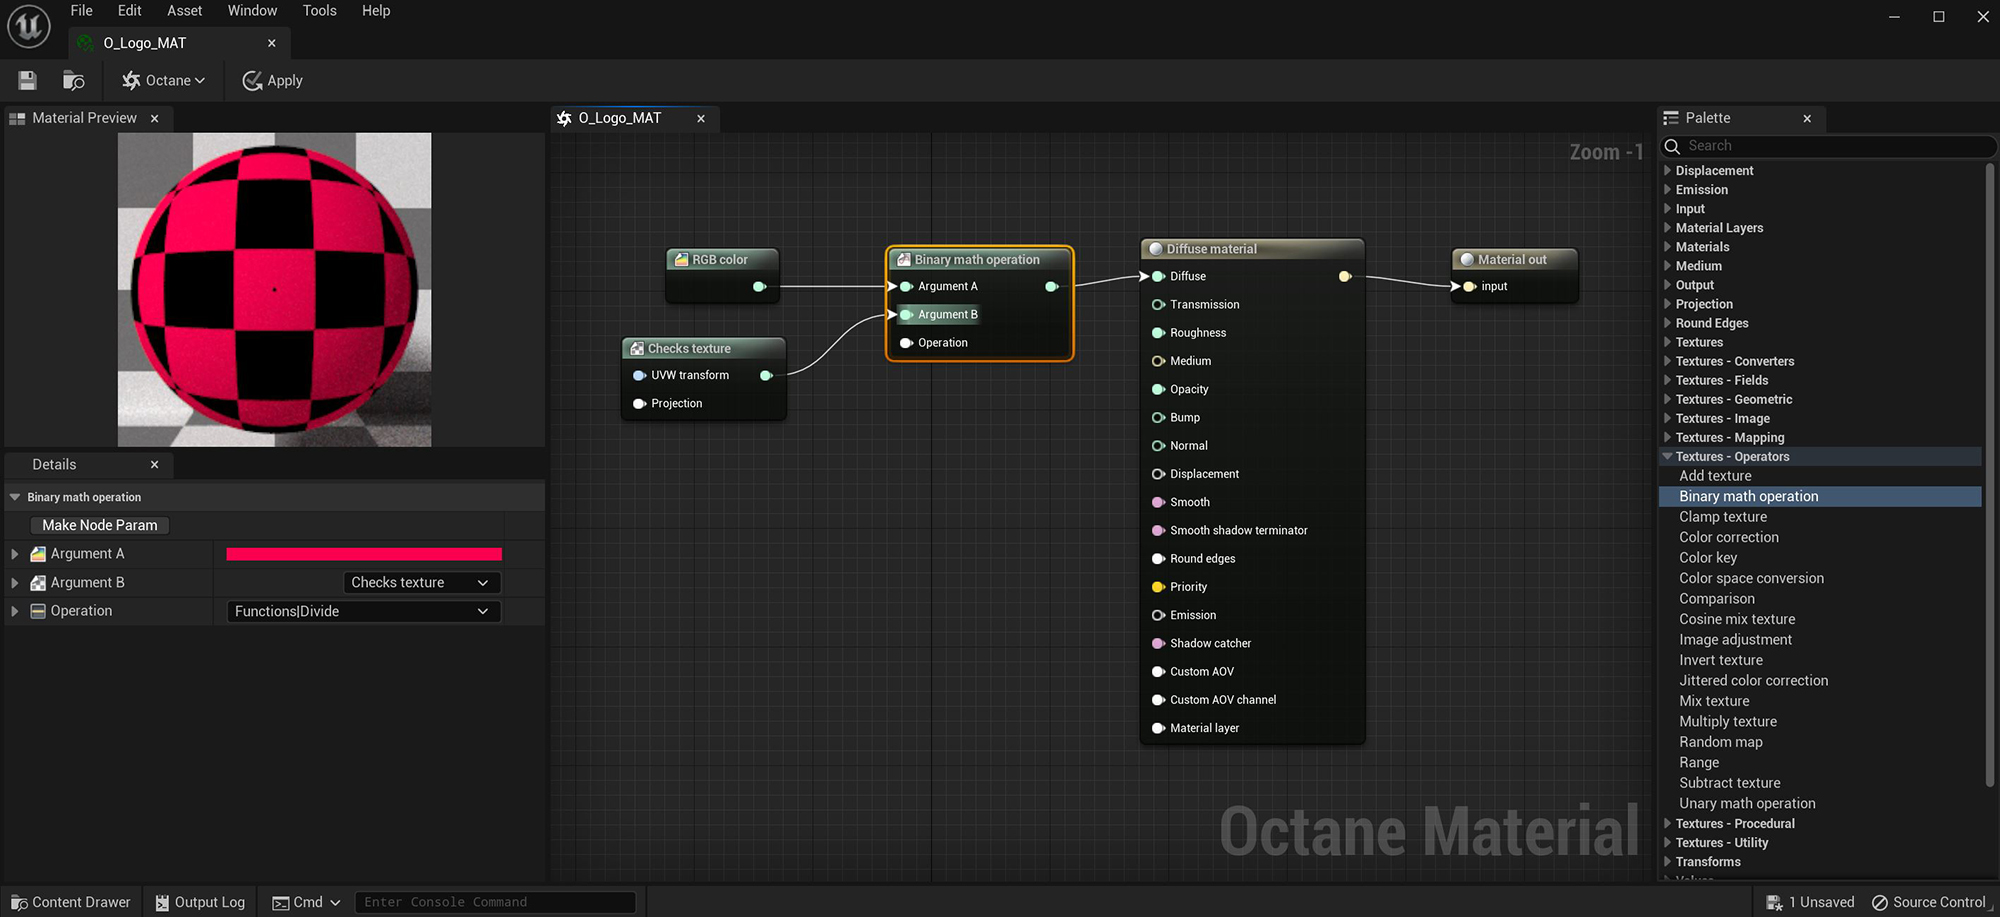Click the Material Preview panel icon
2000x917 pixels.
[17, 118]
